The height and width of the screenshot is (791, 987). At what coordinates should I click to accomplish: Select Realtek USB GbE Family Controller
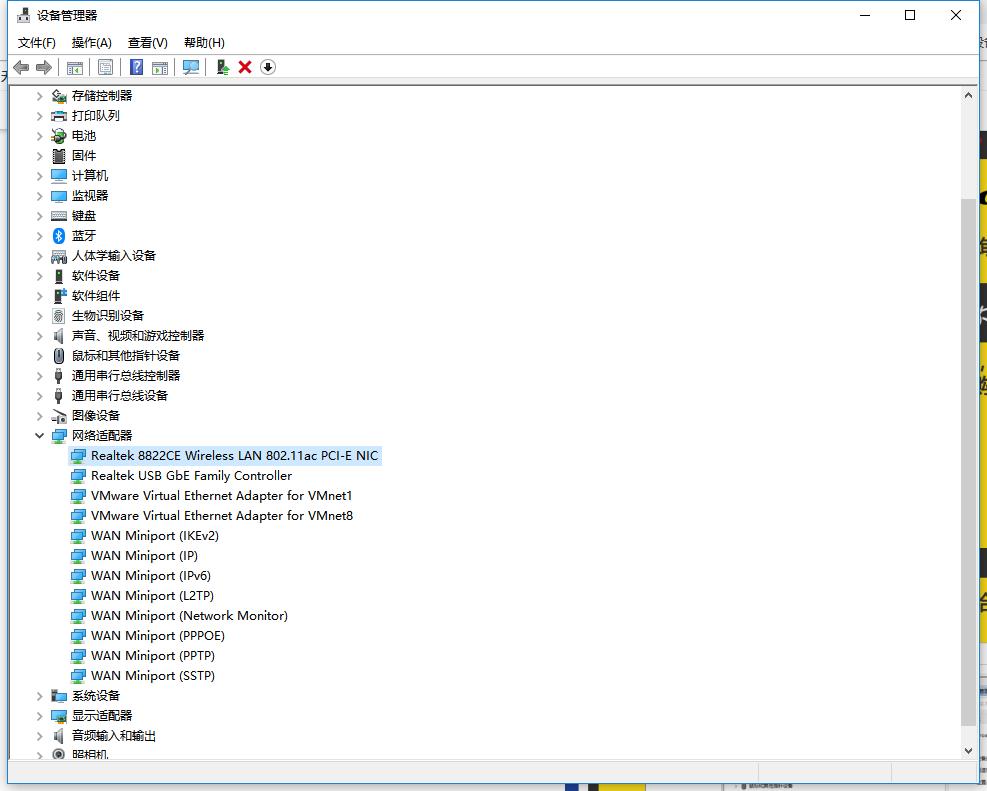coord(191,476)
